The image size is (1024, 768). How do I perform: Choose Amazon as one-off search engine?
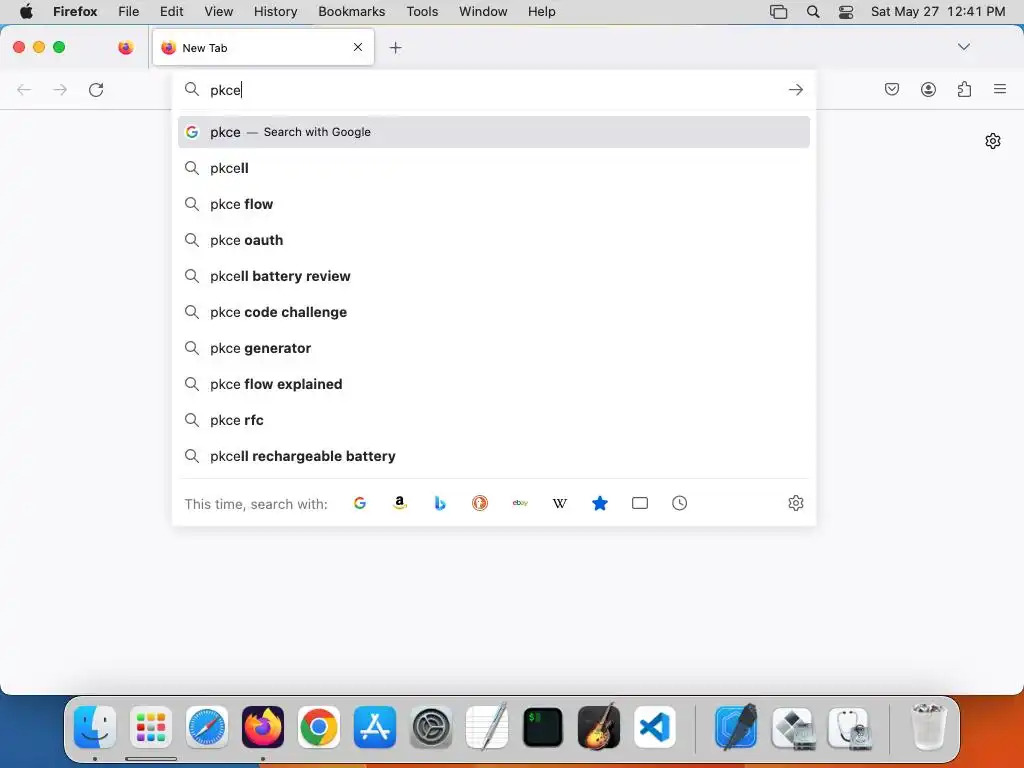pyautogui.click(x=400, y=503)
